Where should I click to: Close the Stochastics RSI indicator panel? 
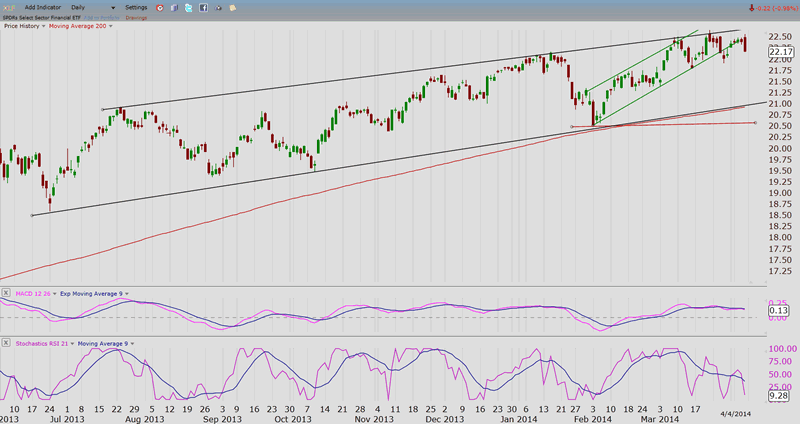6,343
